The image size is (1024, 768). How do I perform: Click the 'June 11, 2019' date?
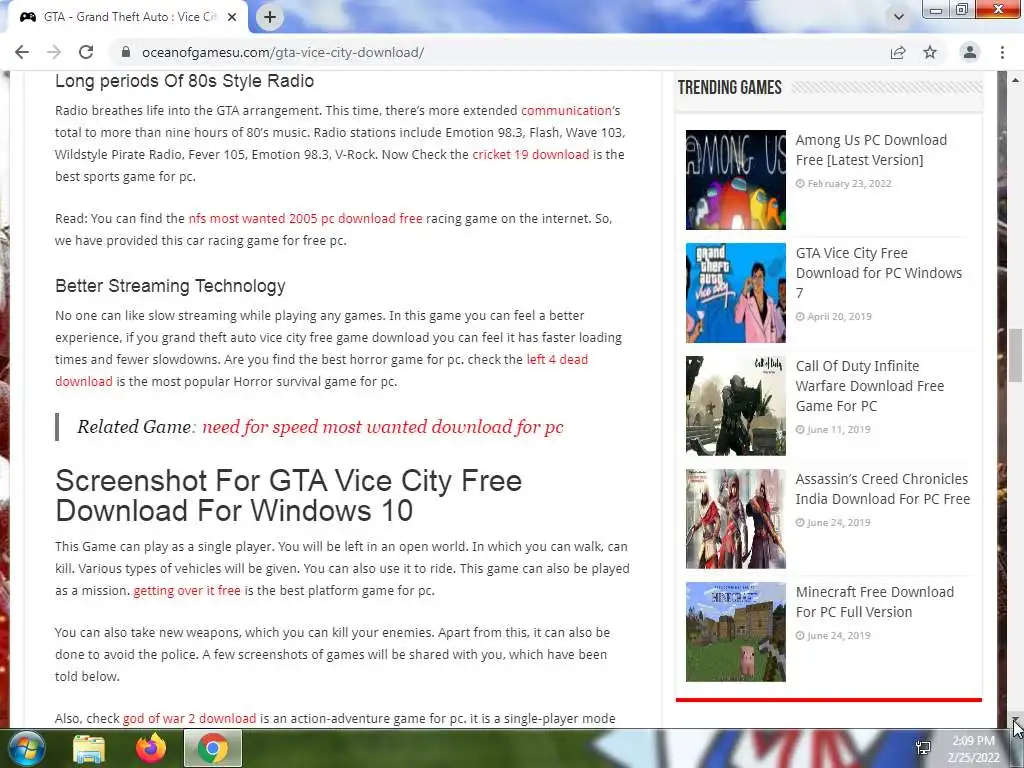[839, 430]
